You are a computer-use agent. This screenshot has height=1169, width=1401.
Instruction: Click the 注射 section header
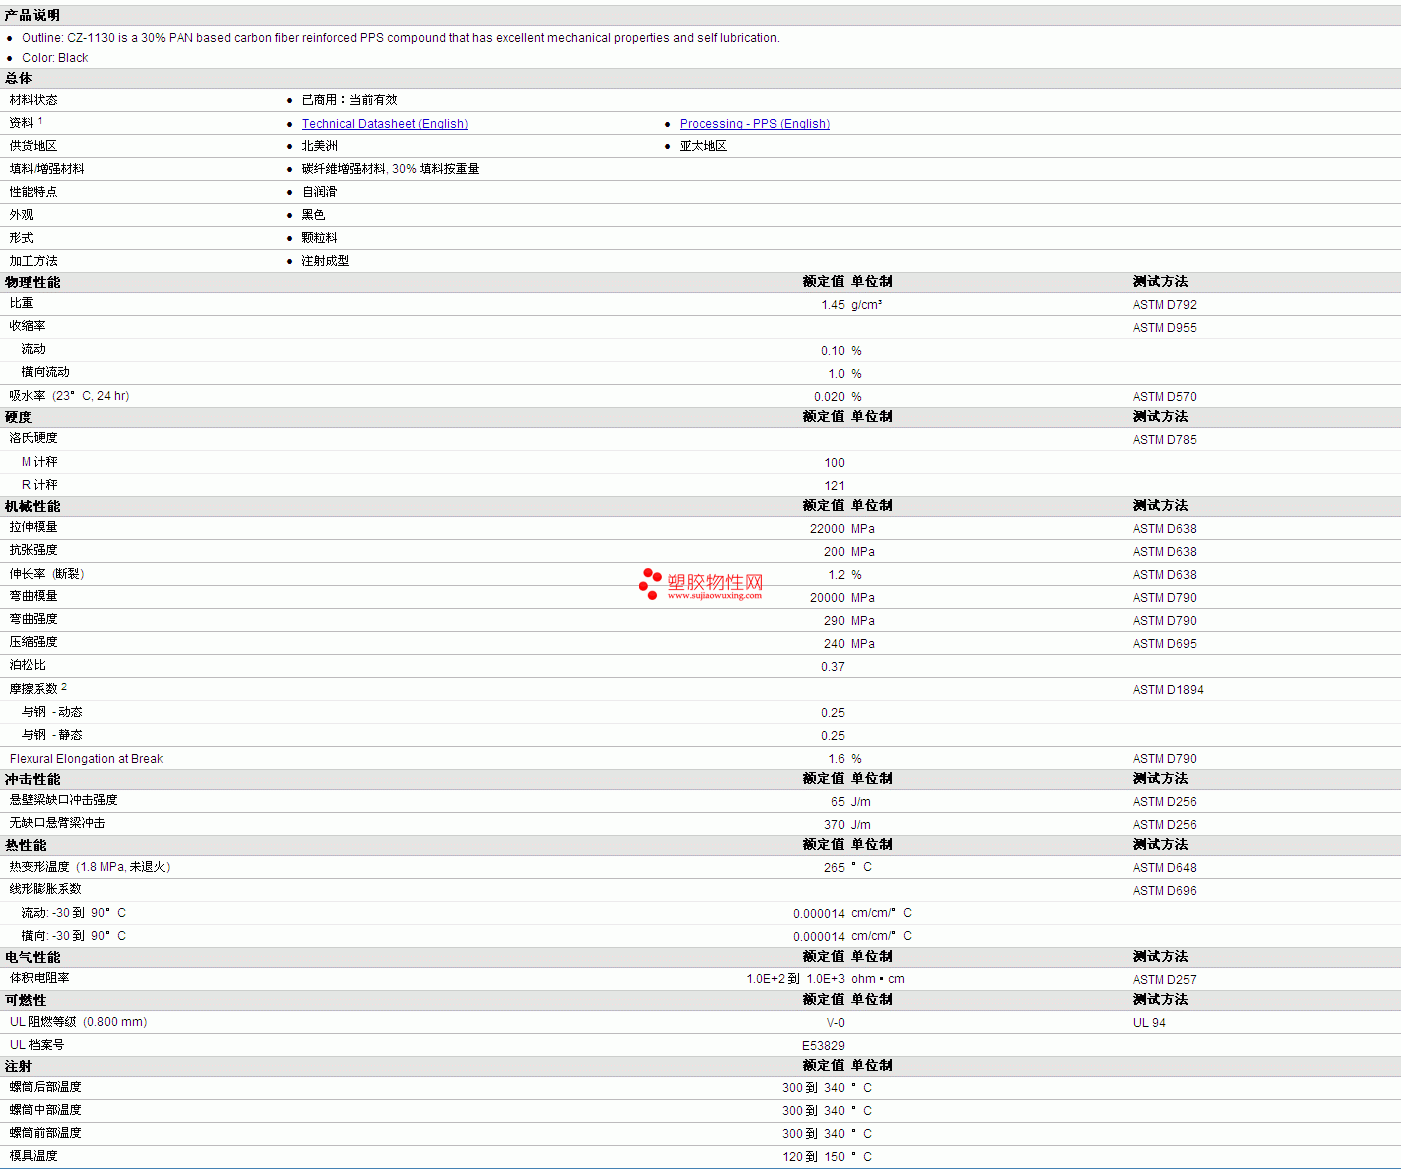click(18, 1066)
